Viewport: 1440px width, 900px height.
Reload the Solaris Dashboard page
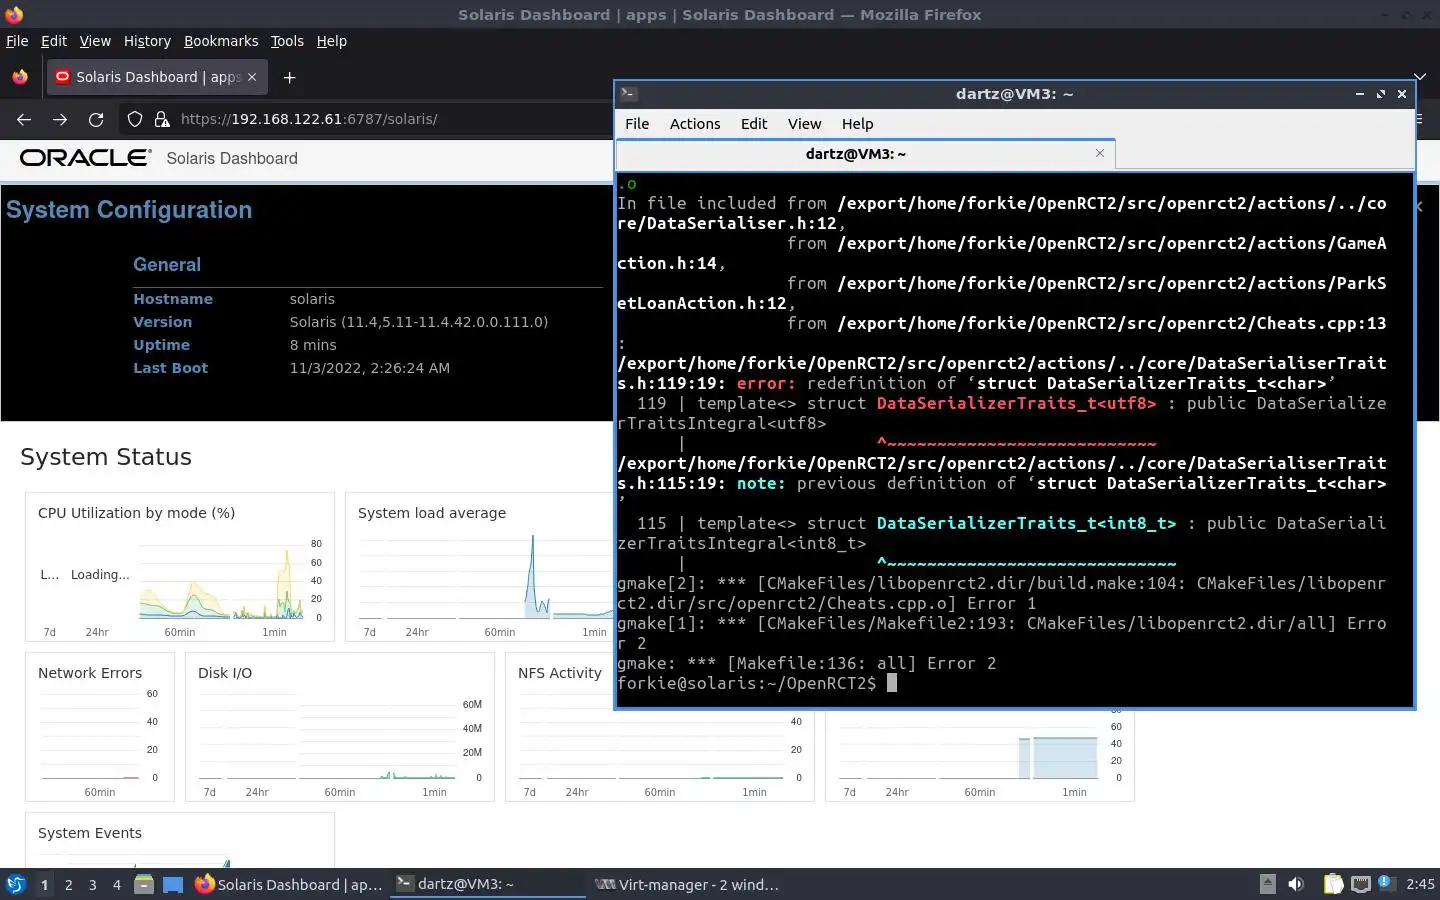(x=96, y=119)
